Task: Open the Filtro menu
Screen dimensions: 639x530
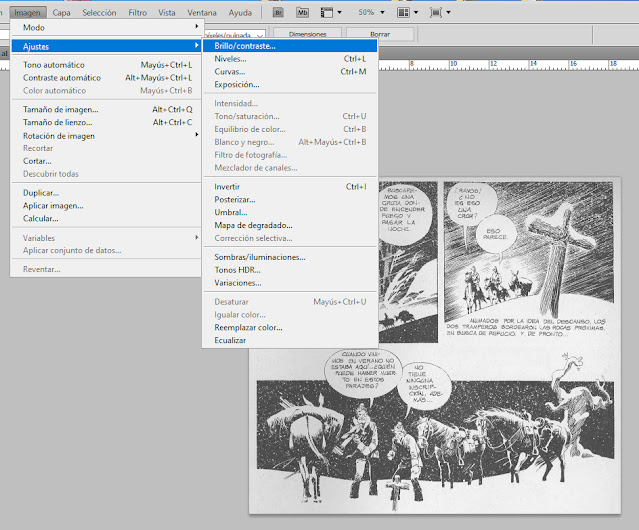Action: point(138,13)
